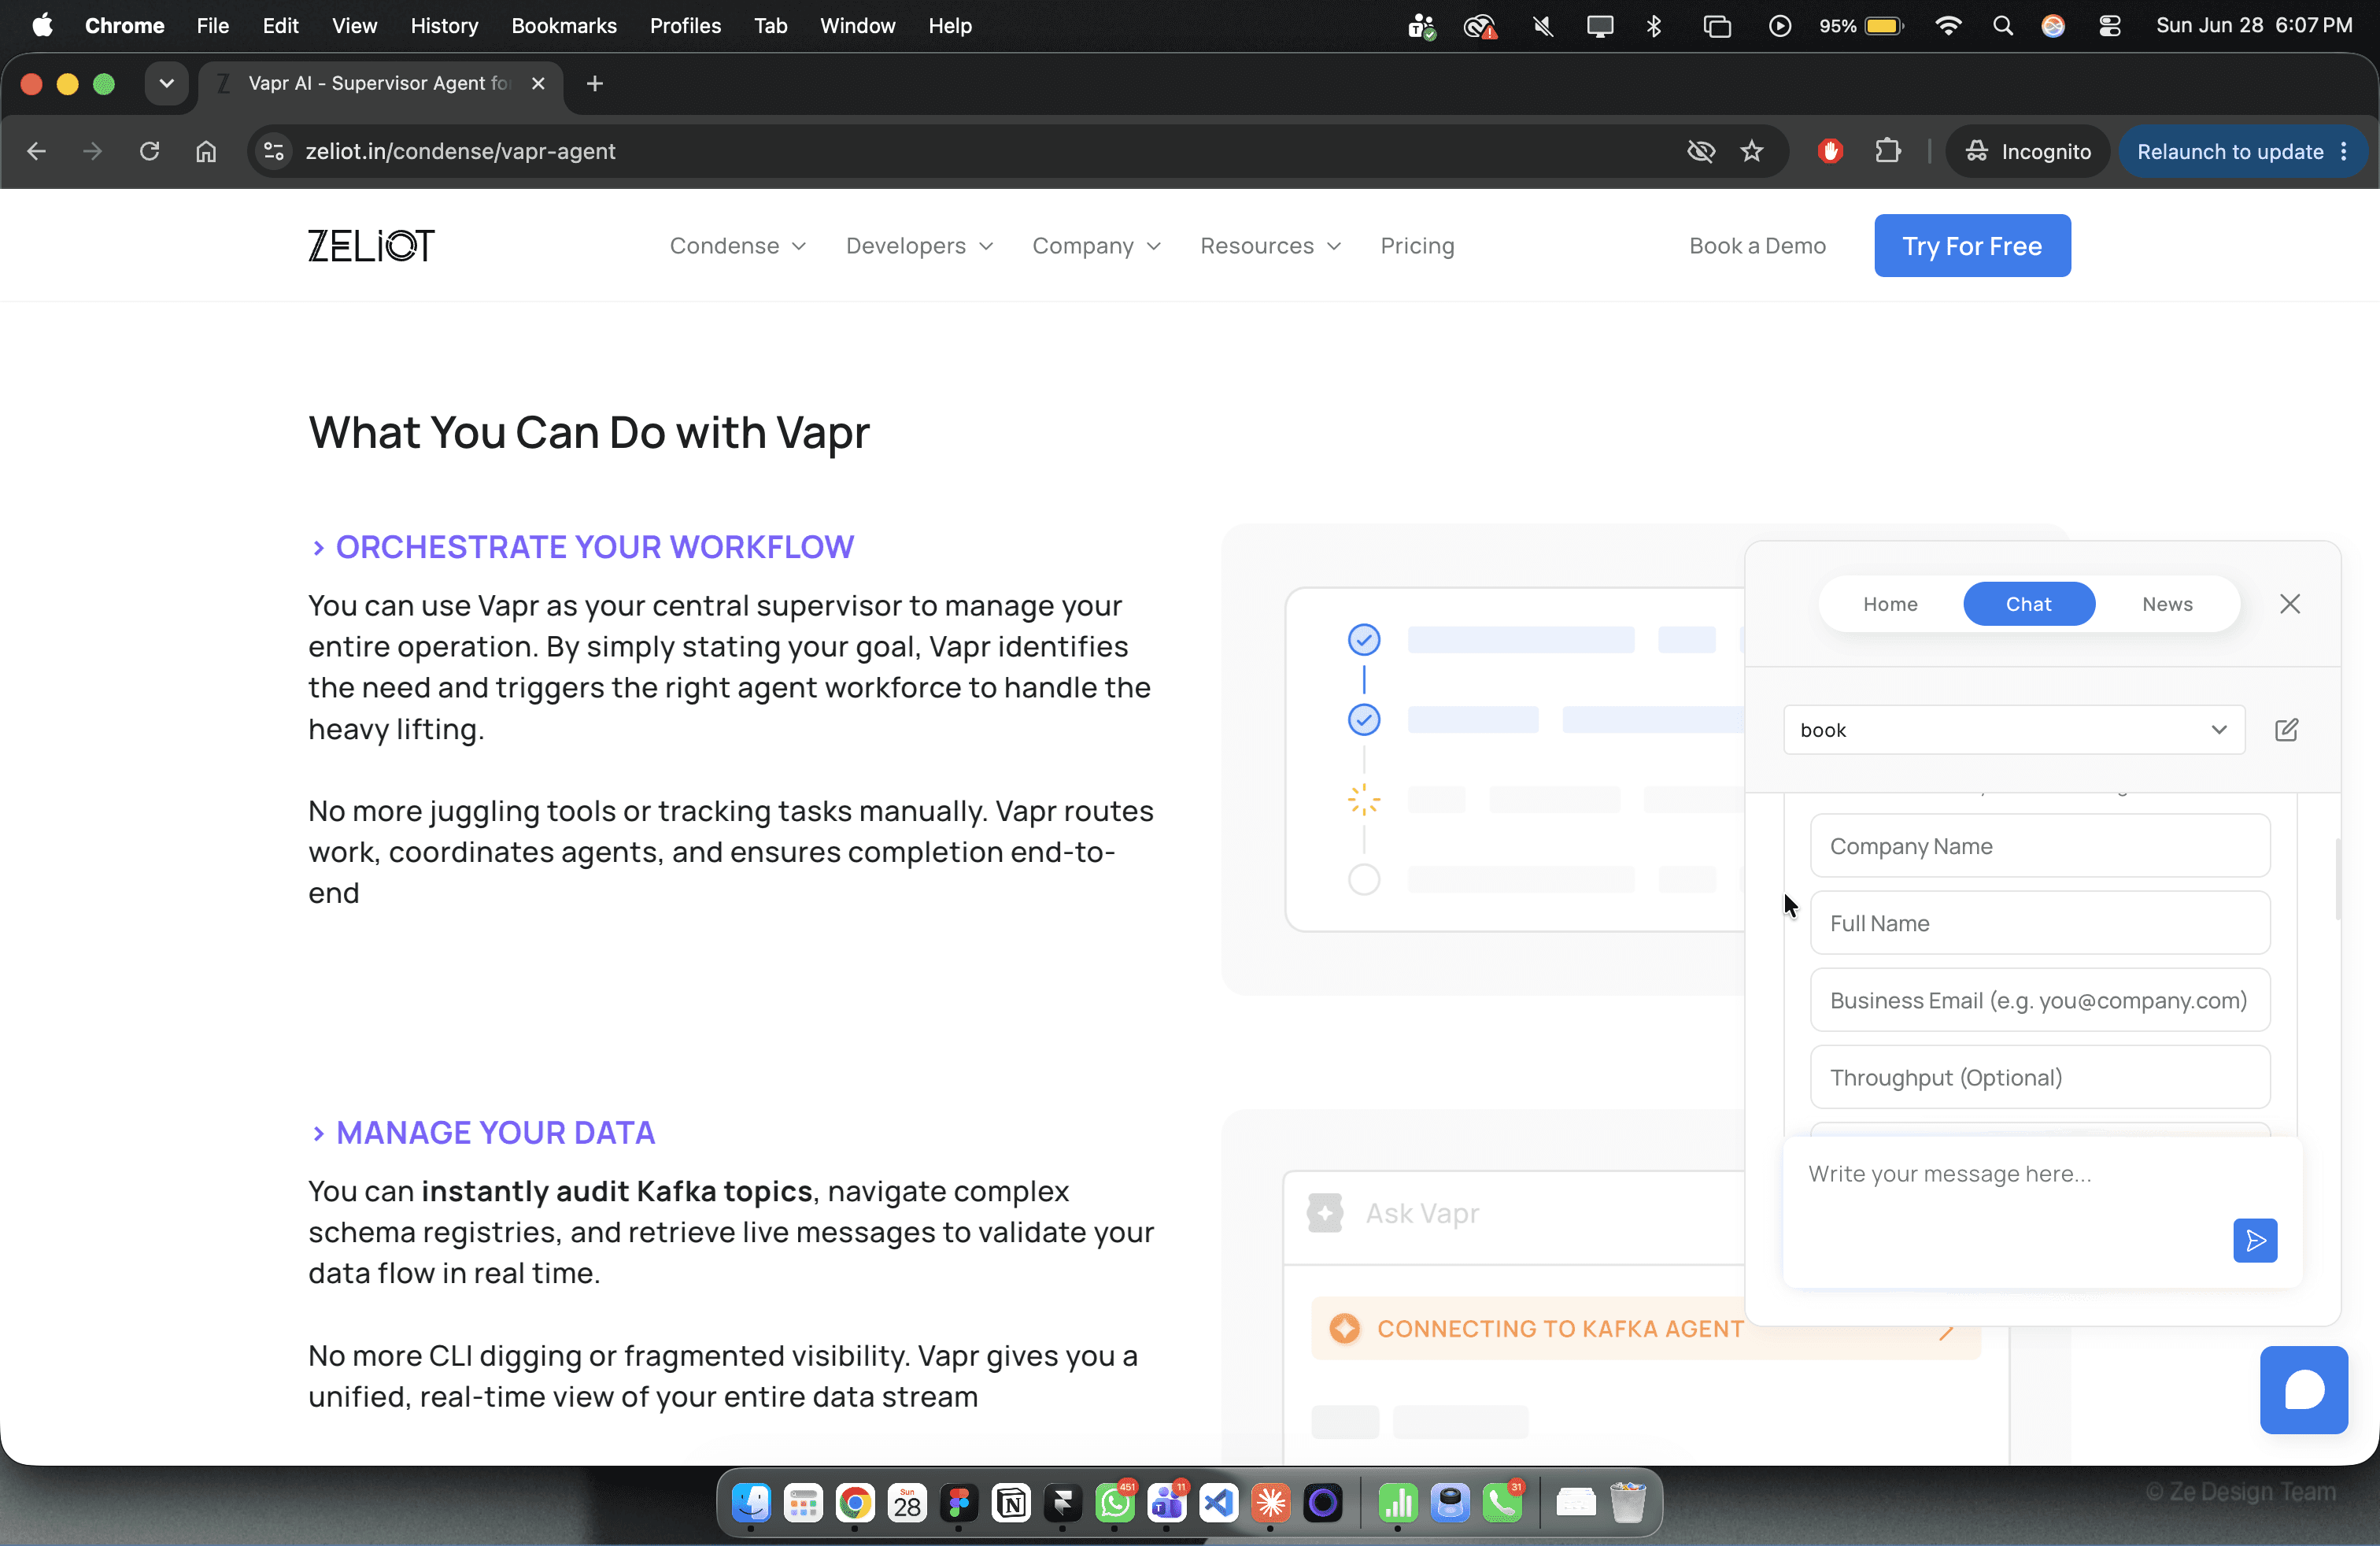Click the Try For Free button
This screenshot has width=2380, height=1546.
[1972, 246]
